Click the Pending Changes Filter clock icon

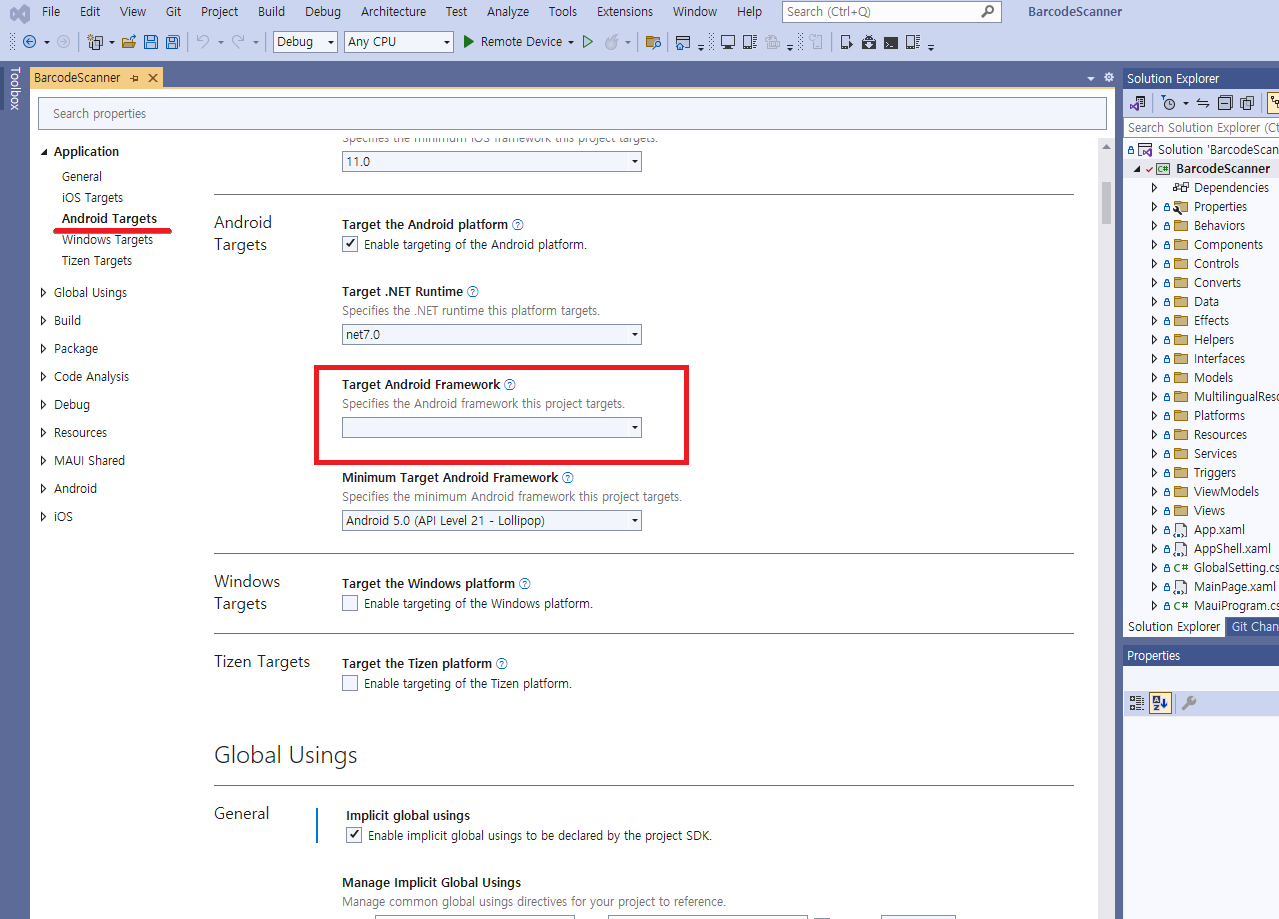pos(1168,103)
